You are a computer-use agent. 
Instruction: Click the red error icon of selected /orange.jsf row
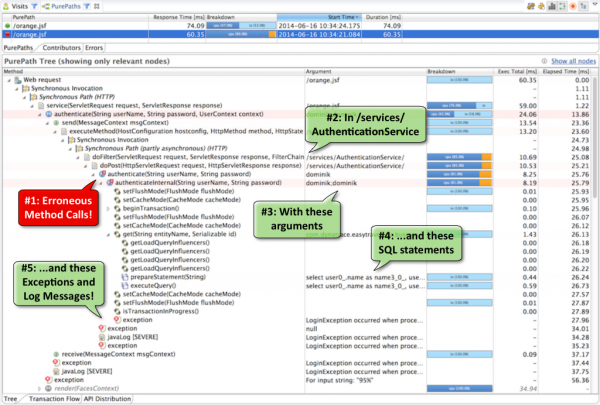(7, 34)
